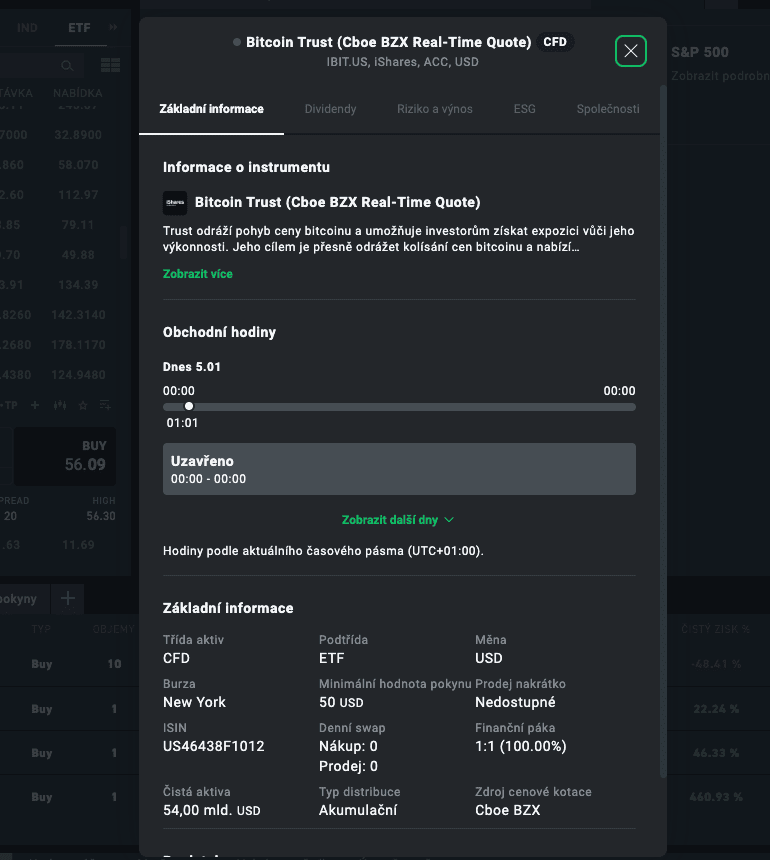Add instrument to favorites with star icon
This screenshot has height=860, width=770.
click(83, 405)
